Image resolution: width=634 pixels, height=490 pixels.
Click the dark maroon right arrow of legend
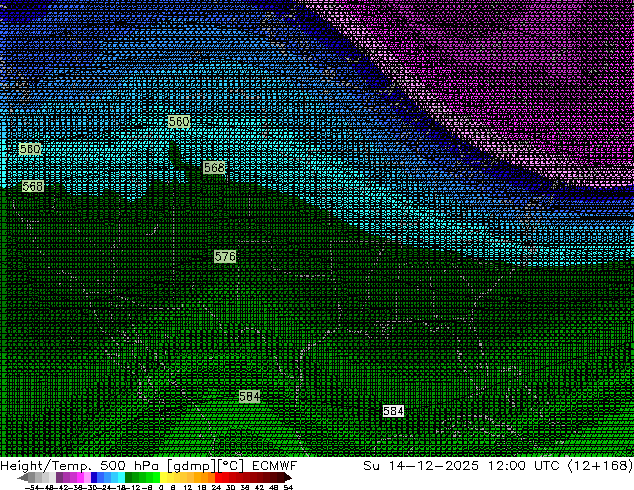288,477
